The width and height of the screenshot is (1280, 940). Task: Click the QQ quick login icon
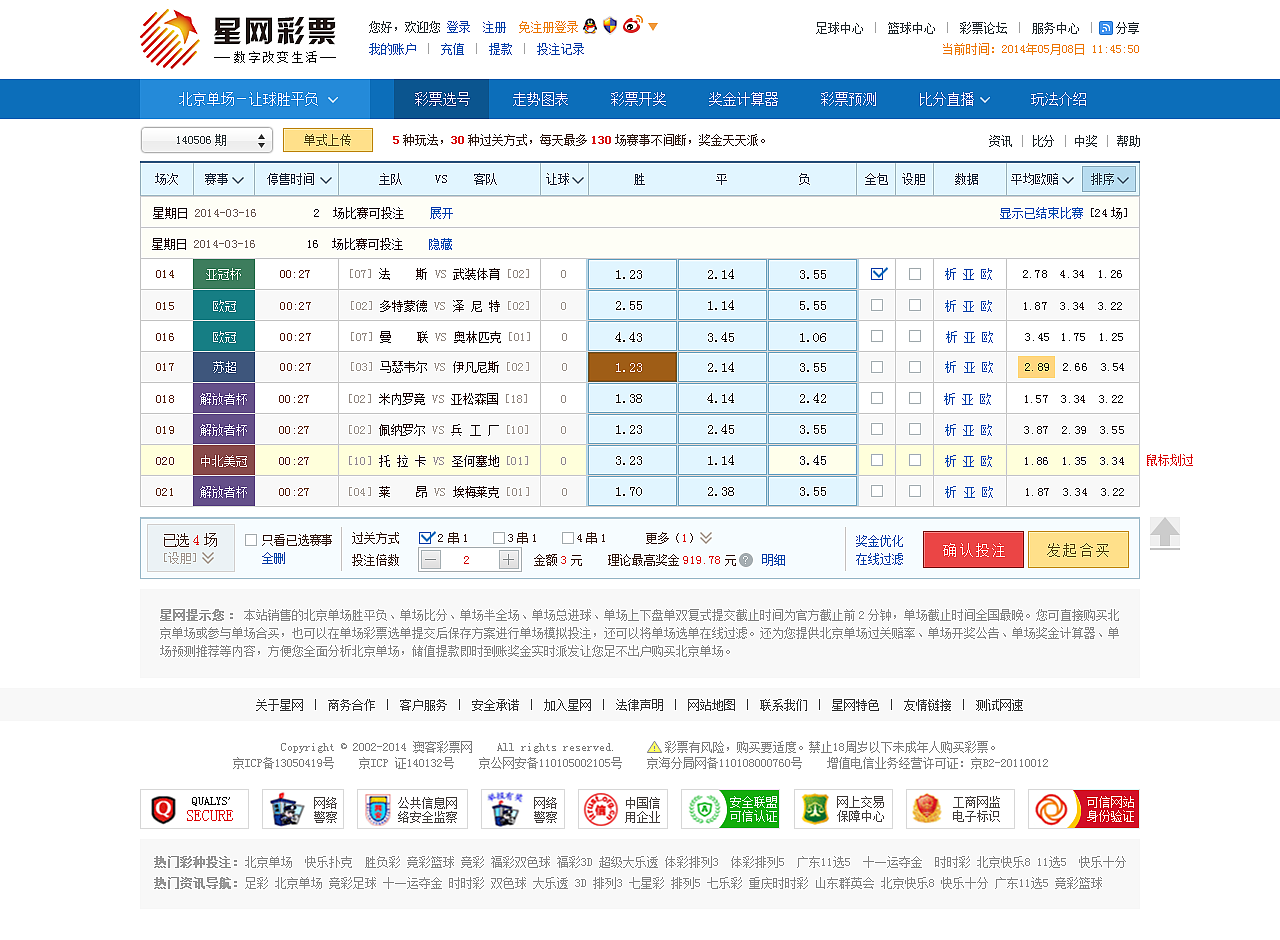pos(589,26)
